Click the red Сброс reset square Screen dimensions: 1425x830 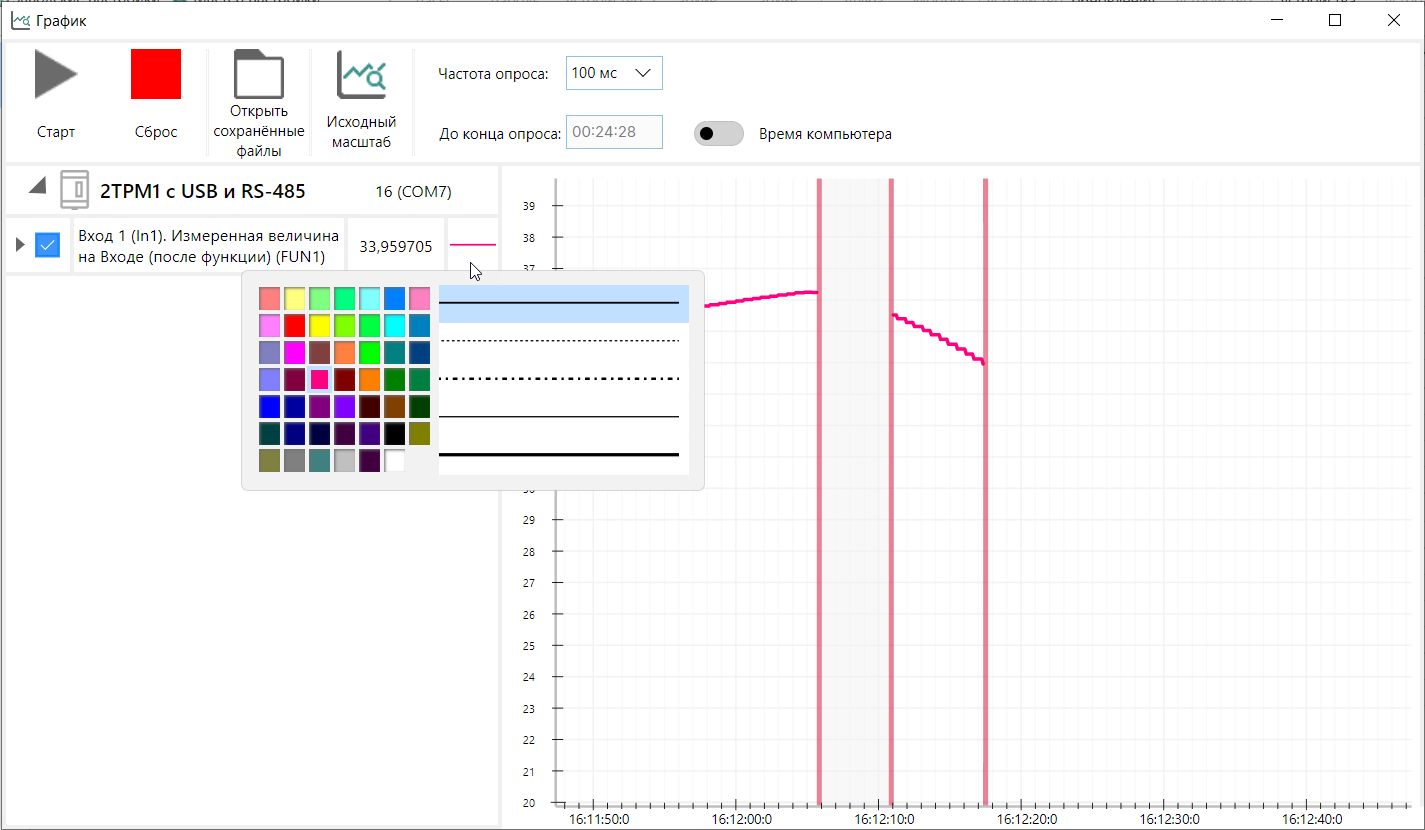click(156, 74)
